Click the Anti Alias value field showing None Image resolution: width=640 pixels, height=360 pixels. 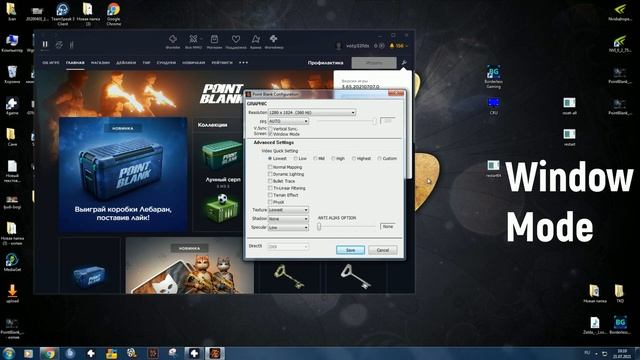pyautogui.click(x=387, y=226)
